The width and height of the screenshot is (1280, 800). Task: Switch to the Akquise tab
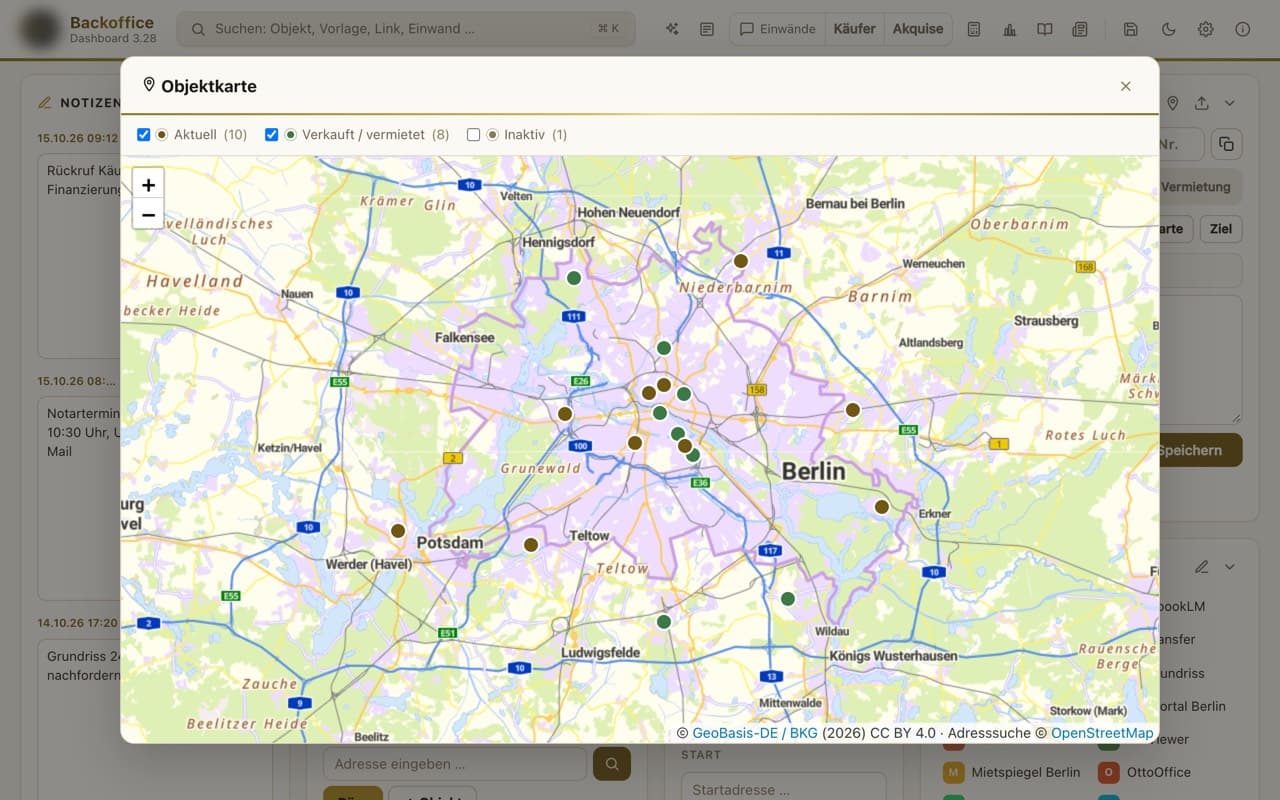tap(918, 29)
